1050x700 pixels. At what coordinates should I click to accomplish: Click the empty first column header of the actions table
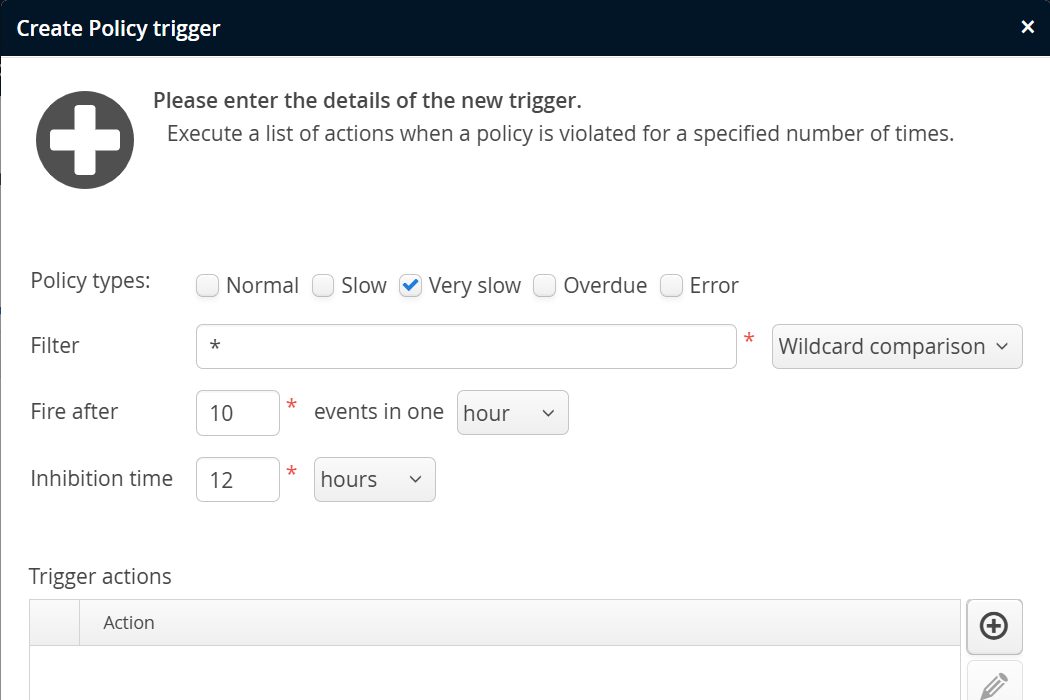54,623
